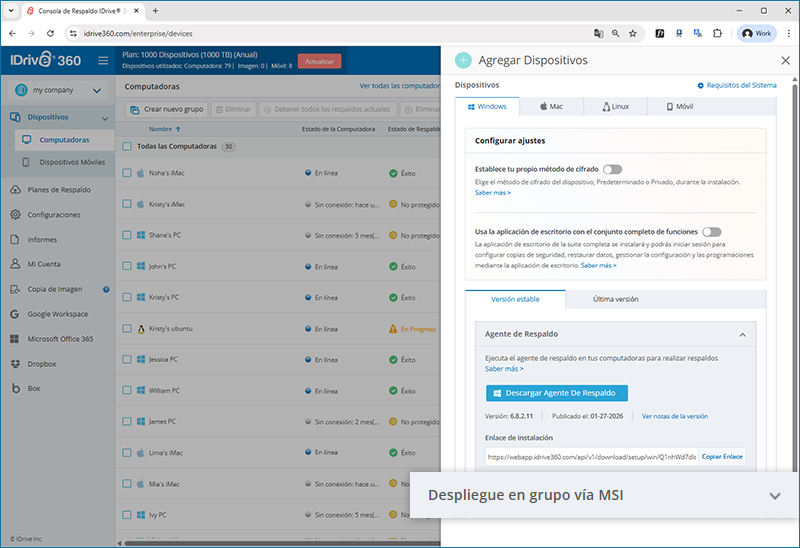Image resolution: width=800 pixels, height=548 pixels.
Task: Collapse the Agente de Respaldo section
Action: tap(742, 335)
